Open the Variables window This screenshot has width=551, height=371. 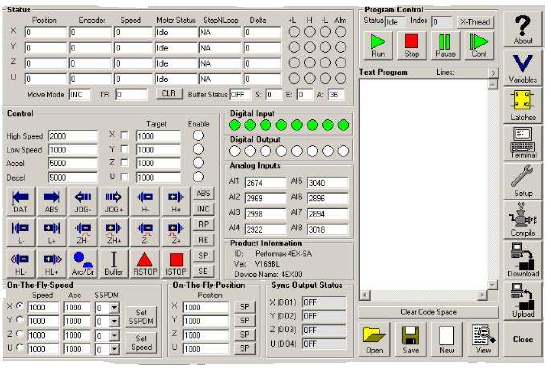click(523, 68)
